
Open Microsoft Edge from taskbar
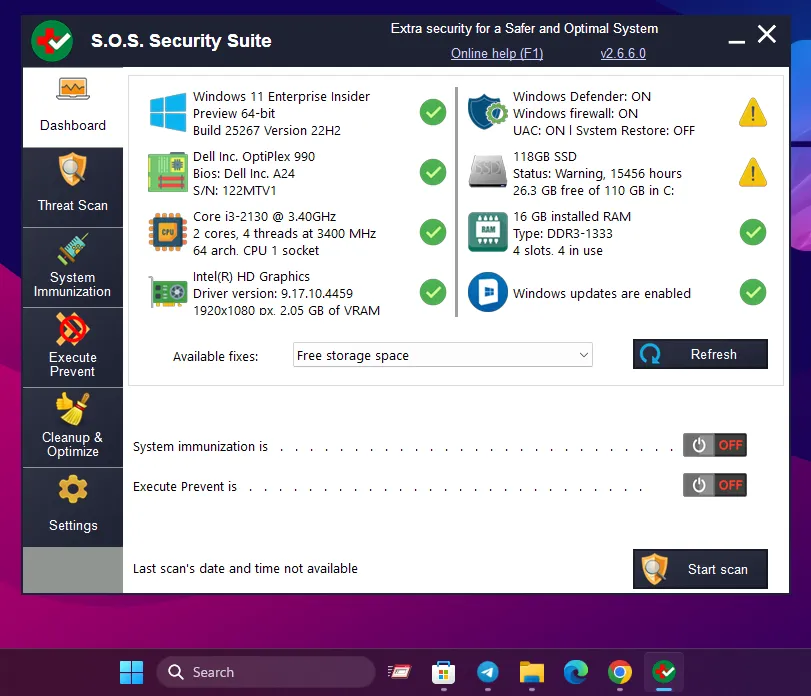click(576, 672)
